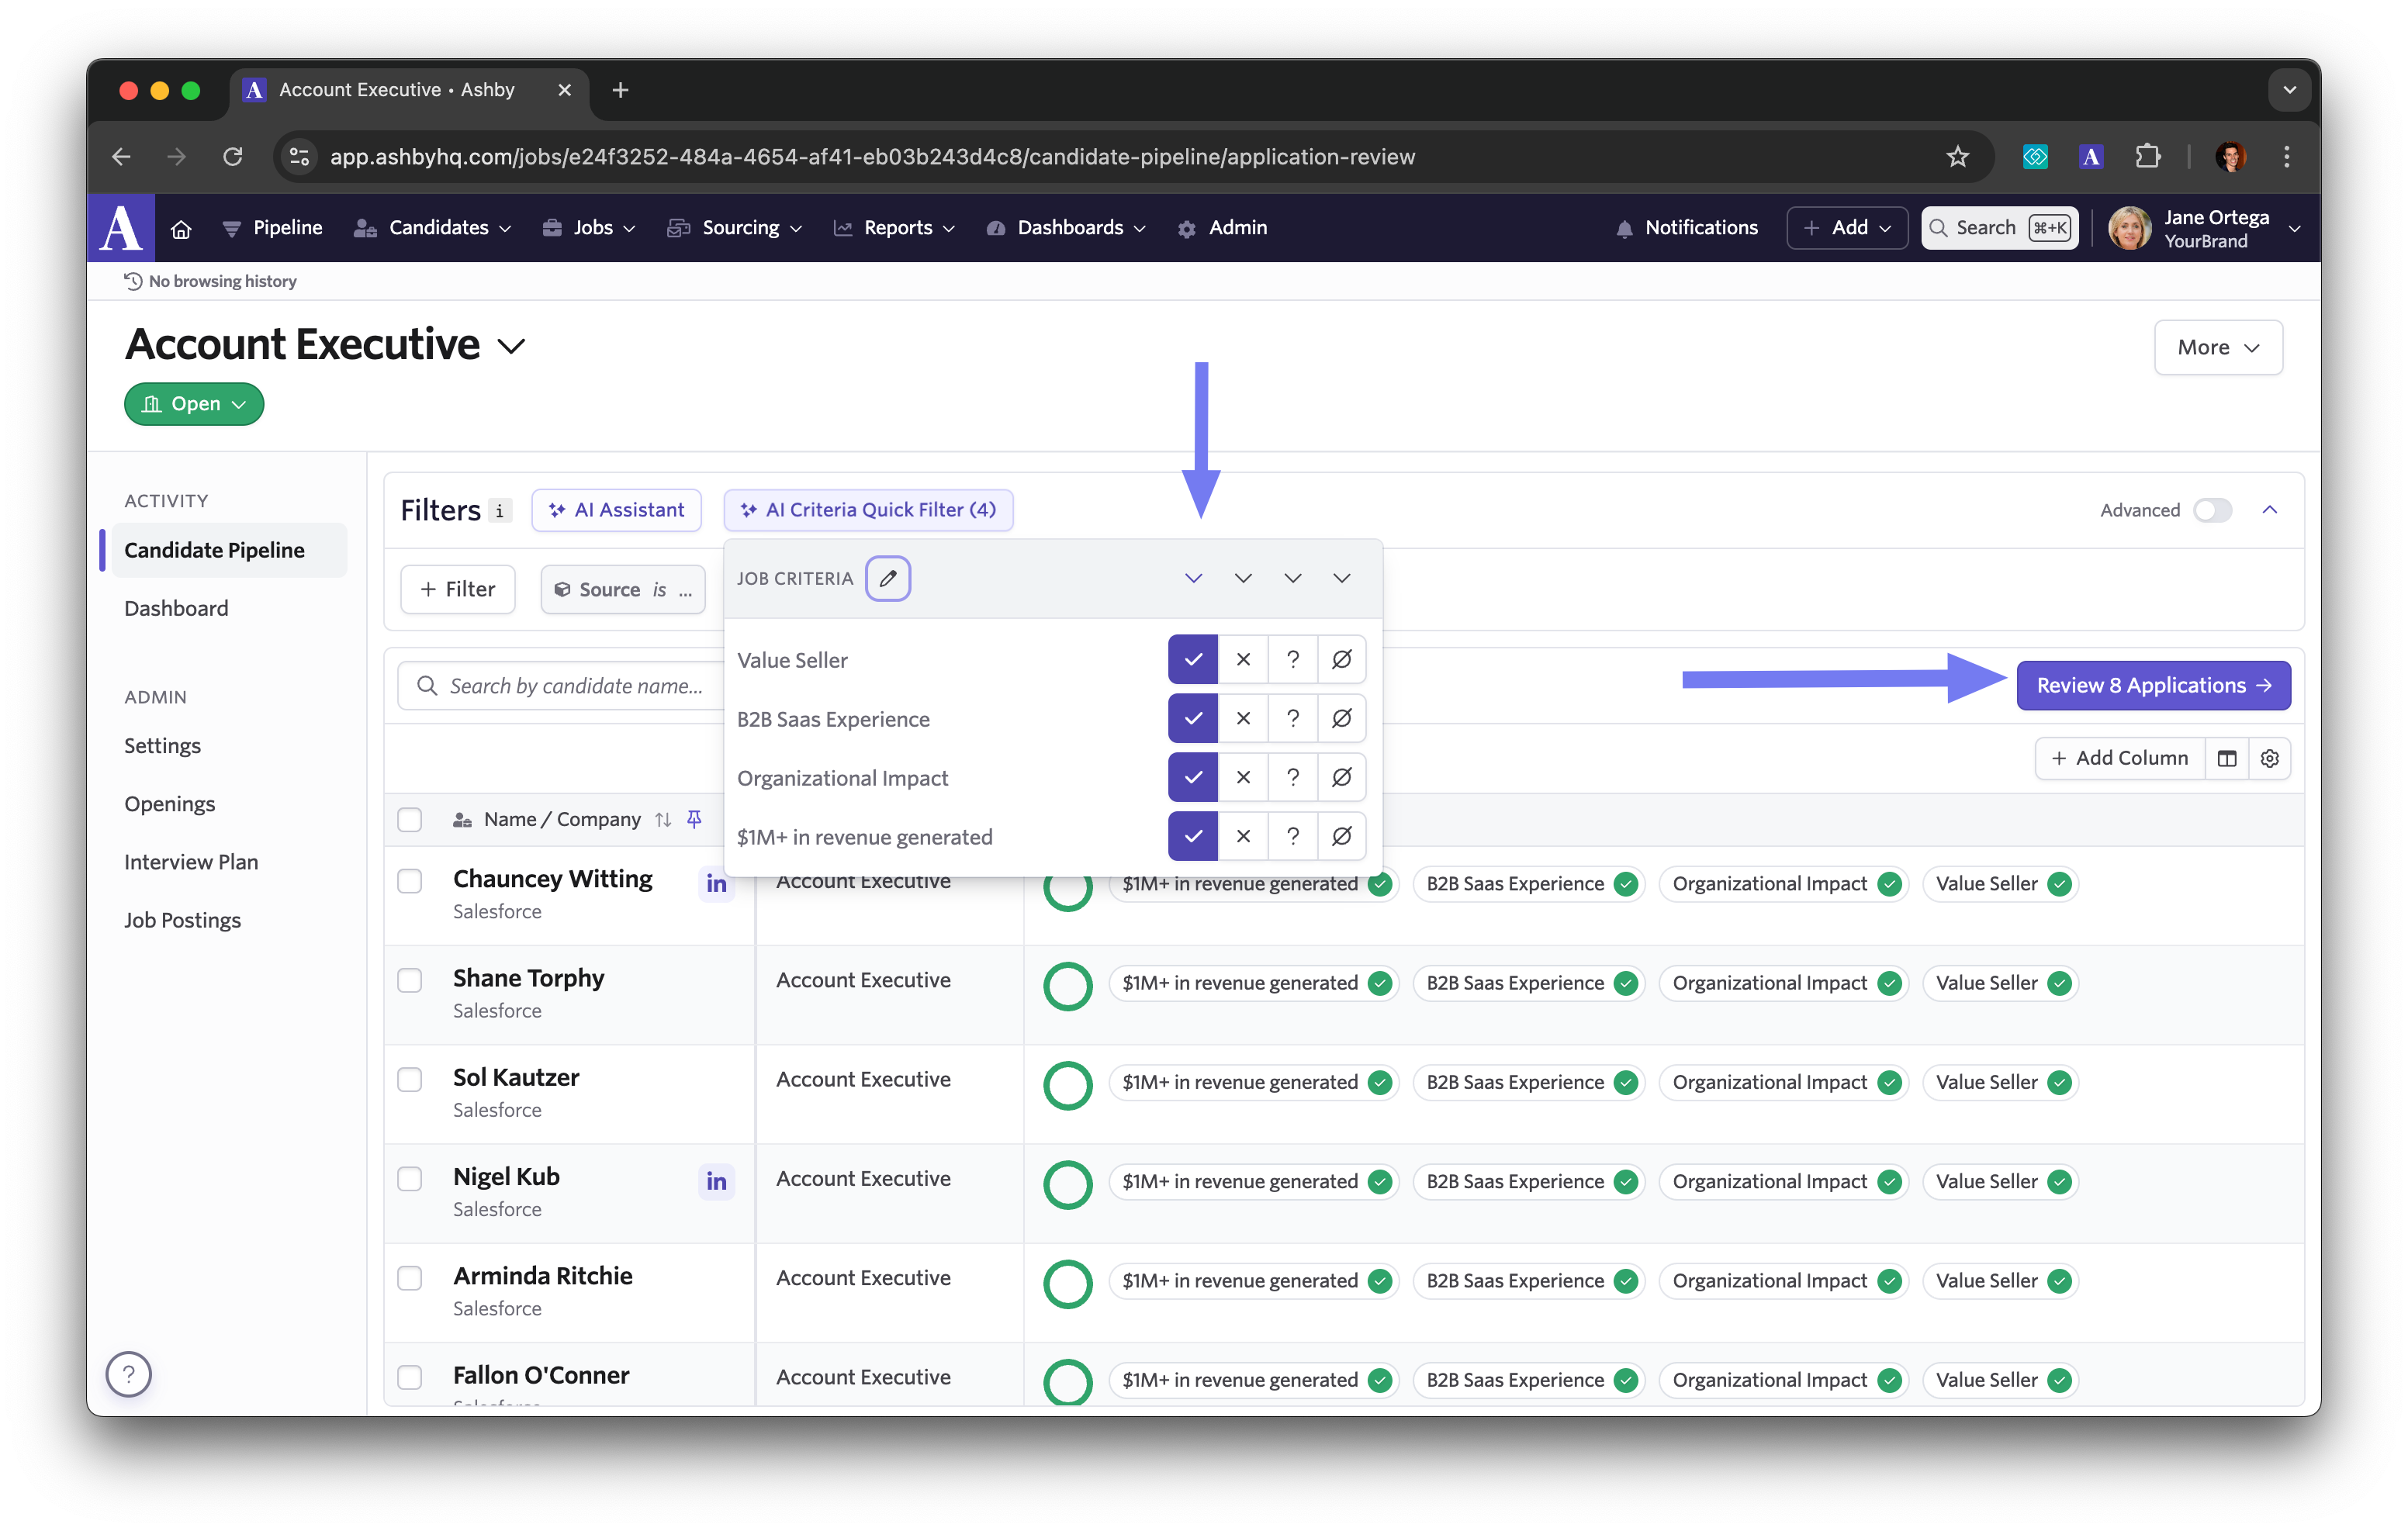Open the AI Assistant button
Image resolution: width=2408 pixels, height=1531 pixels.
point(616,510)
